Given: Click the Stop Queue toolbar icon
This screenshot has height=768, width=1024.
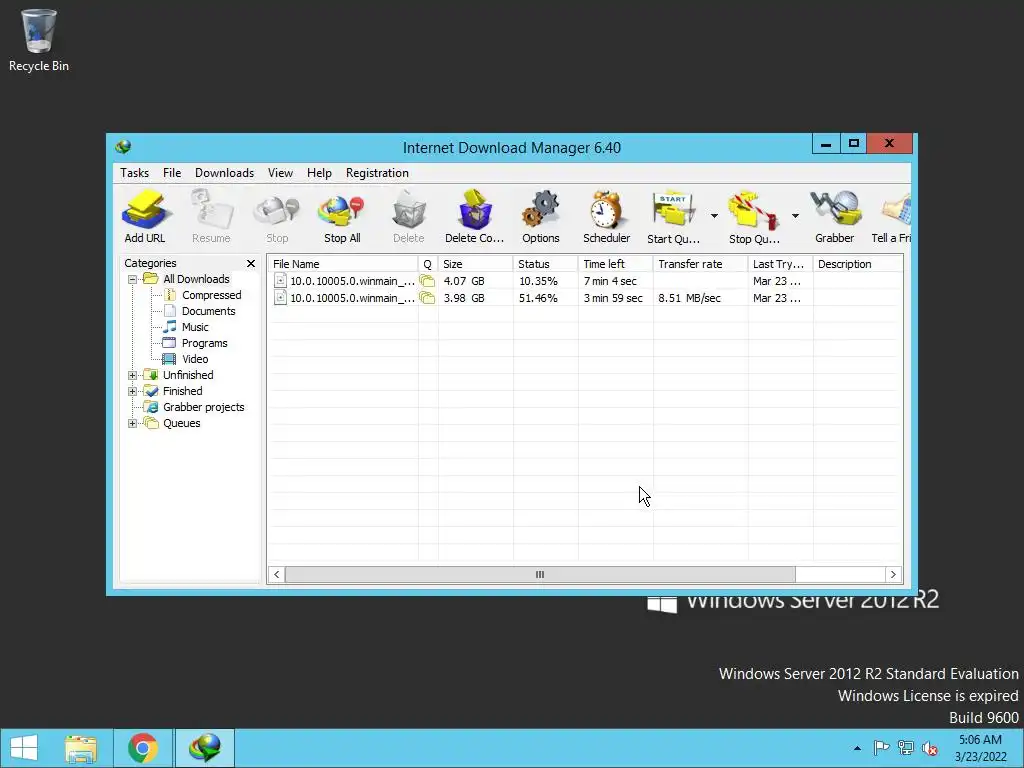Looking at the screenshot, I should [x=754, y=217].
